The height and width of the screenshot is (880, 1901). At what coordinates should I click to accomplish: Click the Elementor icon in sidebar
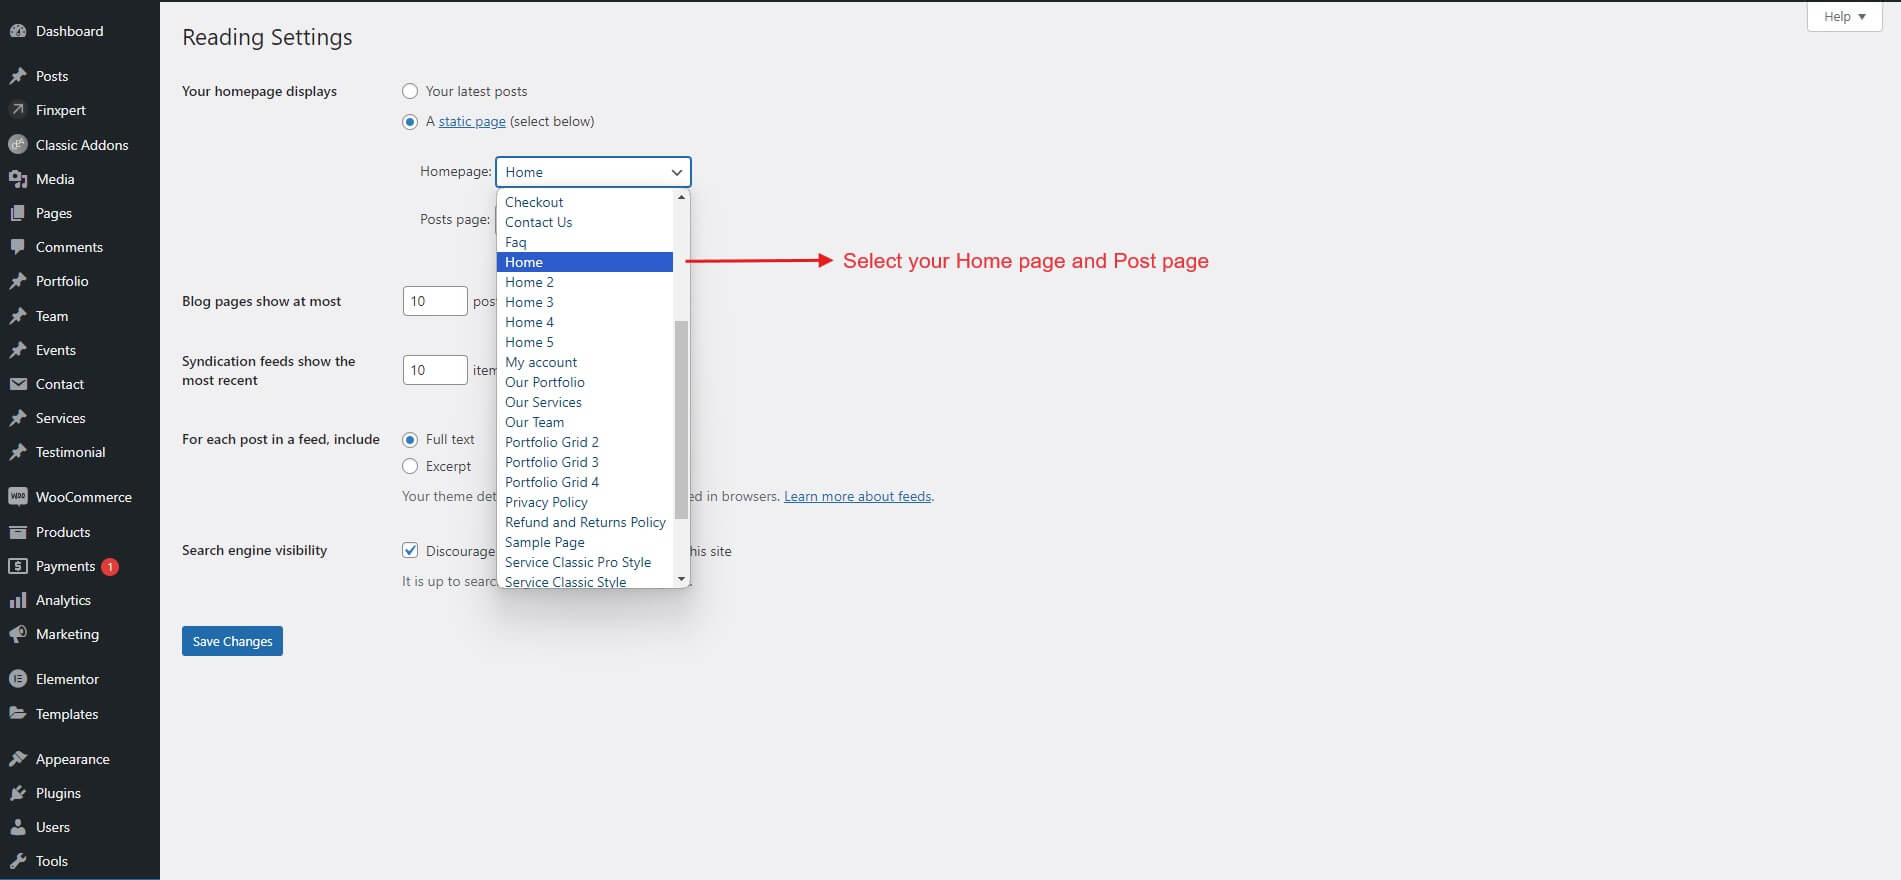point(17,679)
